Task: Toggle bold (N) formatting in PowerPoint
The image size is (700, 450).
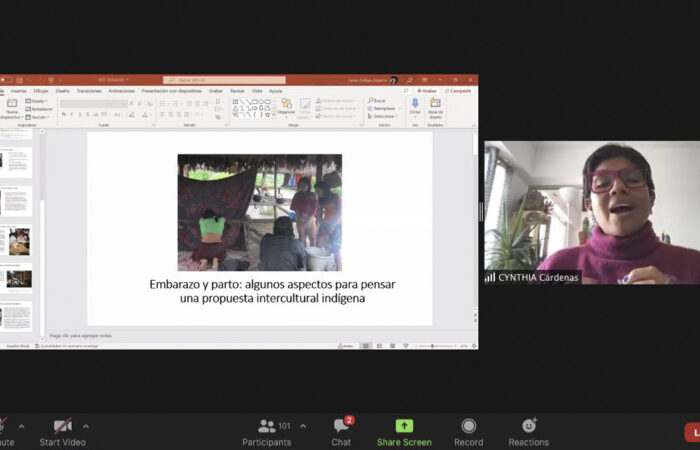Action: (x=64, y=115)
